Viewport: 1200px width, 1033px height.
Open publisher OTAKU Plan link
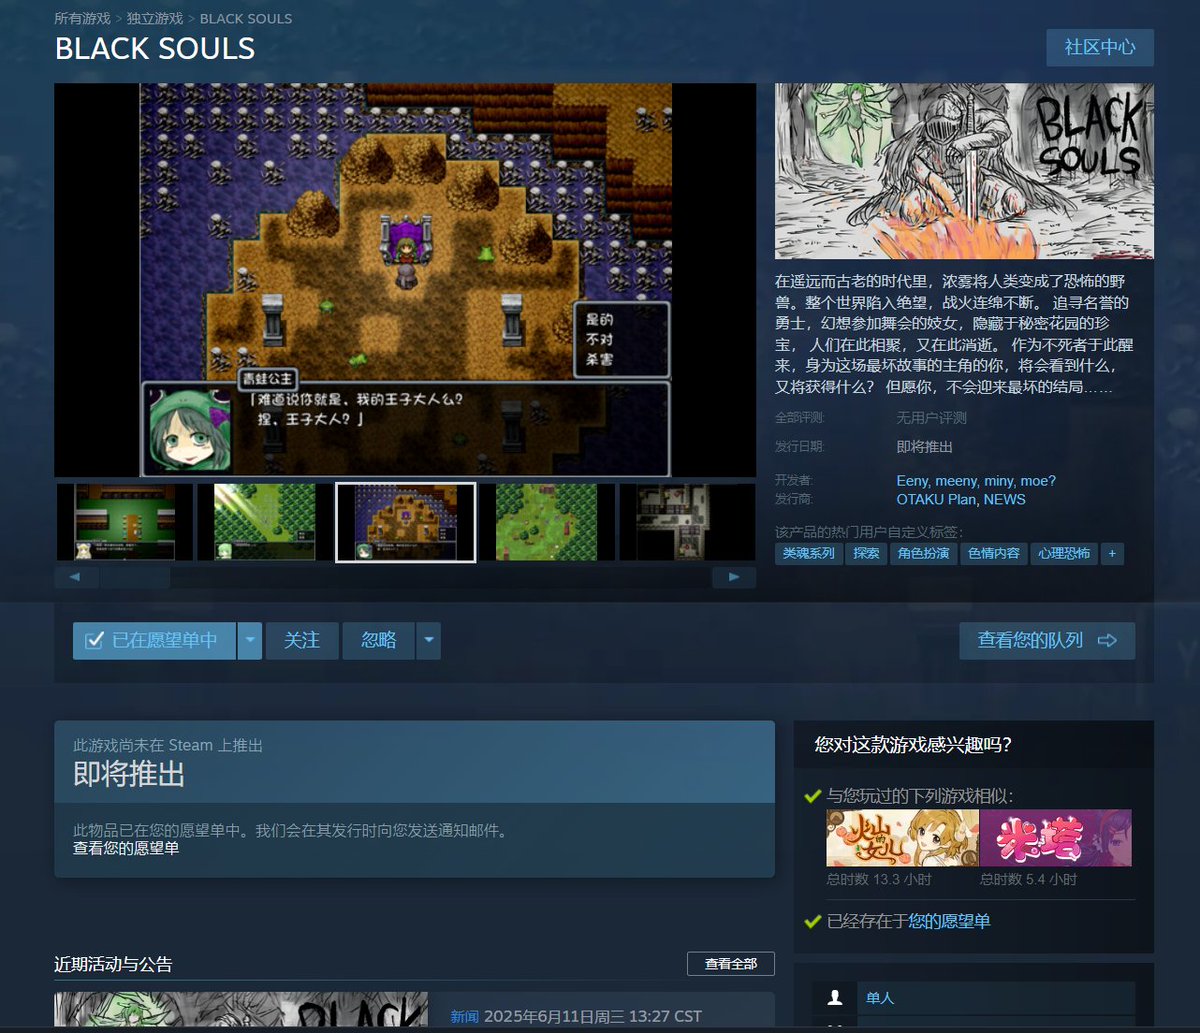click(936, 499)
